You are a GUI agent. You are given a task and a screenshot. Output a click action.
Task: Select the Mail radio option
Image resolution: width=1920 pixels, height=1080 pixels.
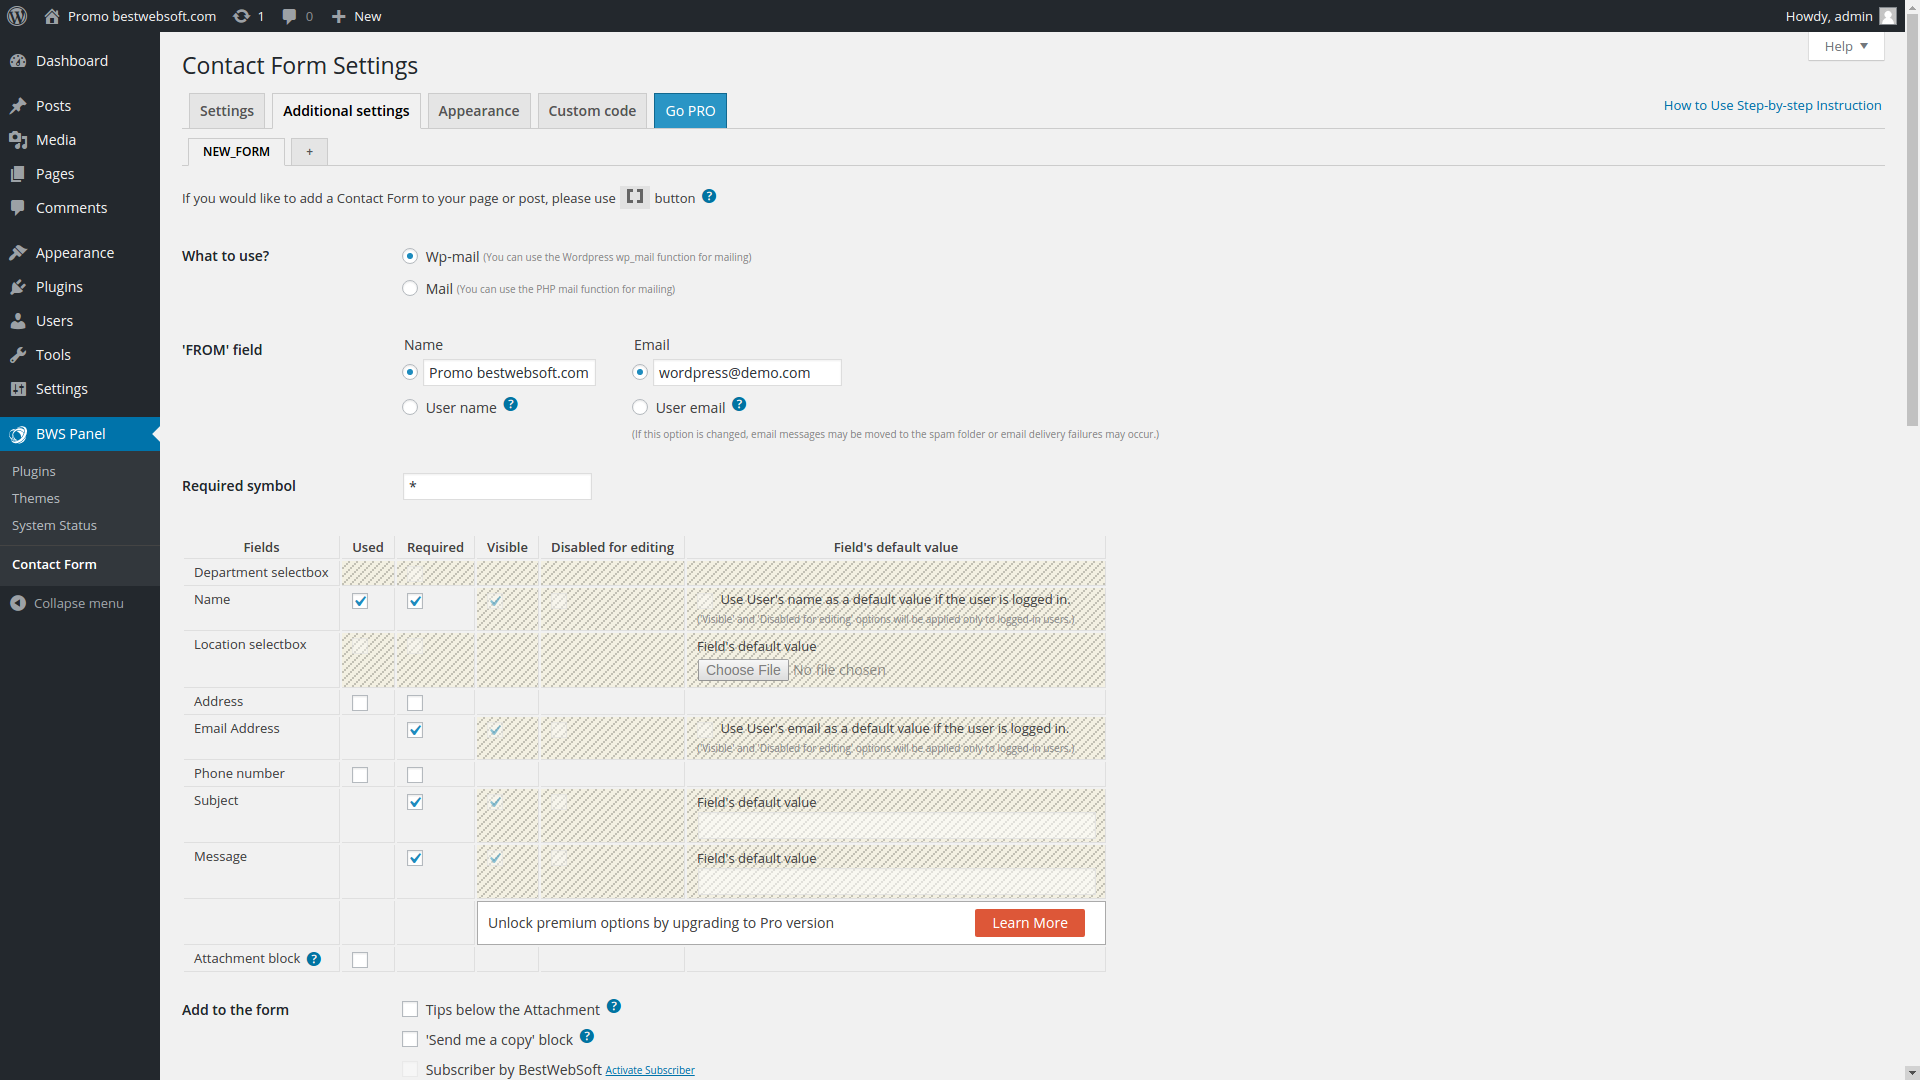410,288
